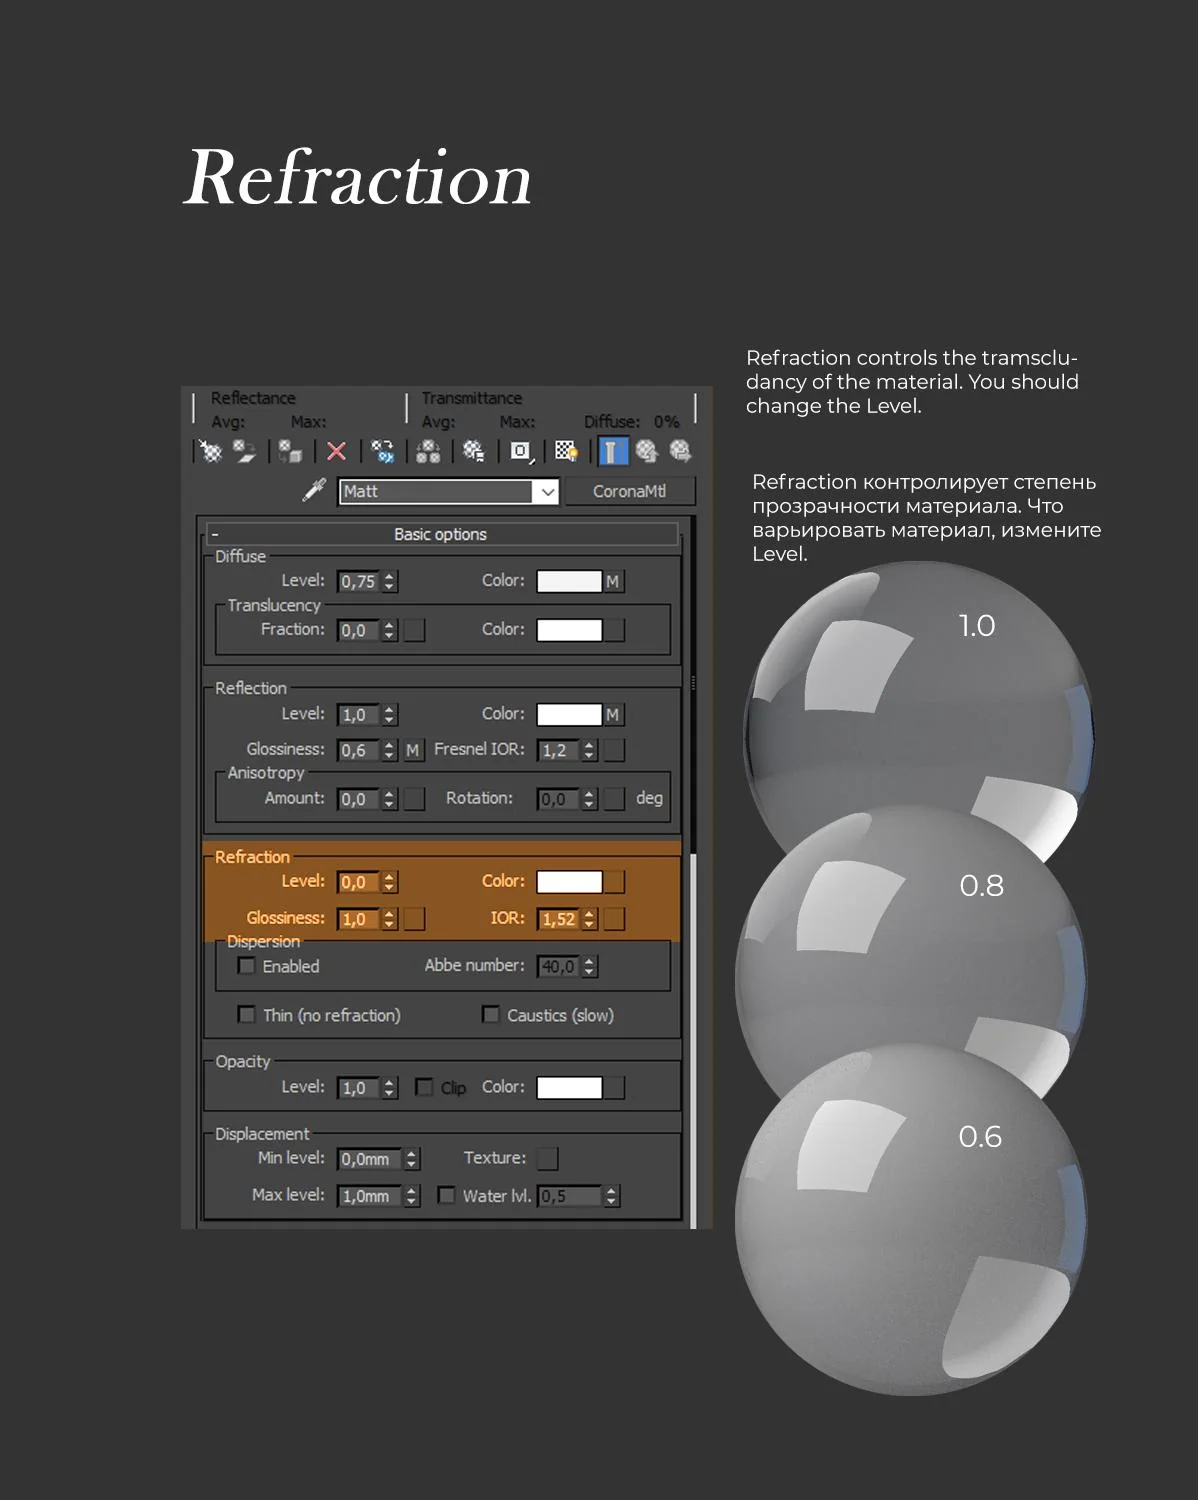
Task: Click Displacement Max level field 1,0mm
Action: point(370,1196)
